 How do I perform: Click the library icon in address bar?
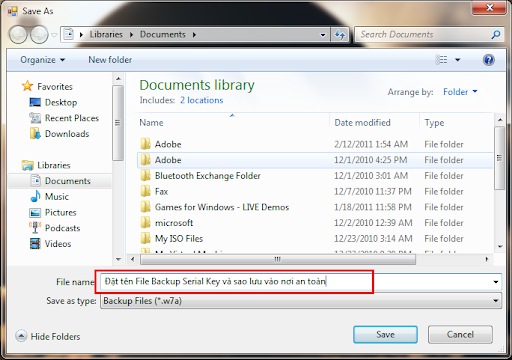tap(69, 34)
